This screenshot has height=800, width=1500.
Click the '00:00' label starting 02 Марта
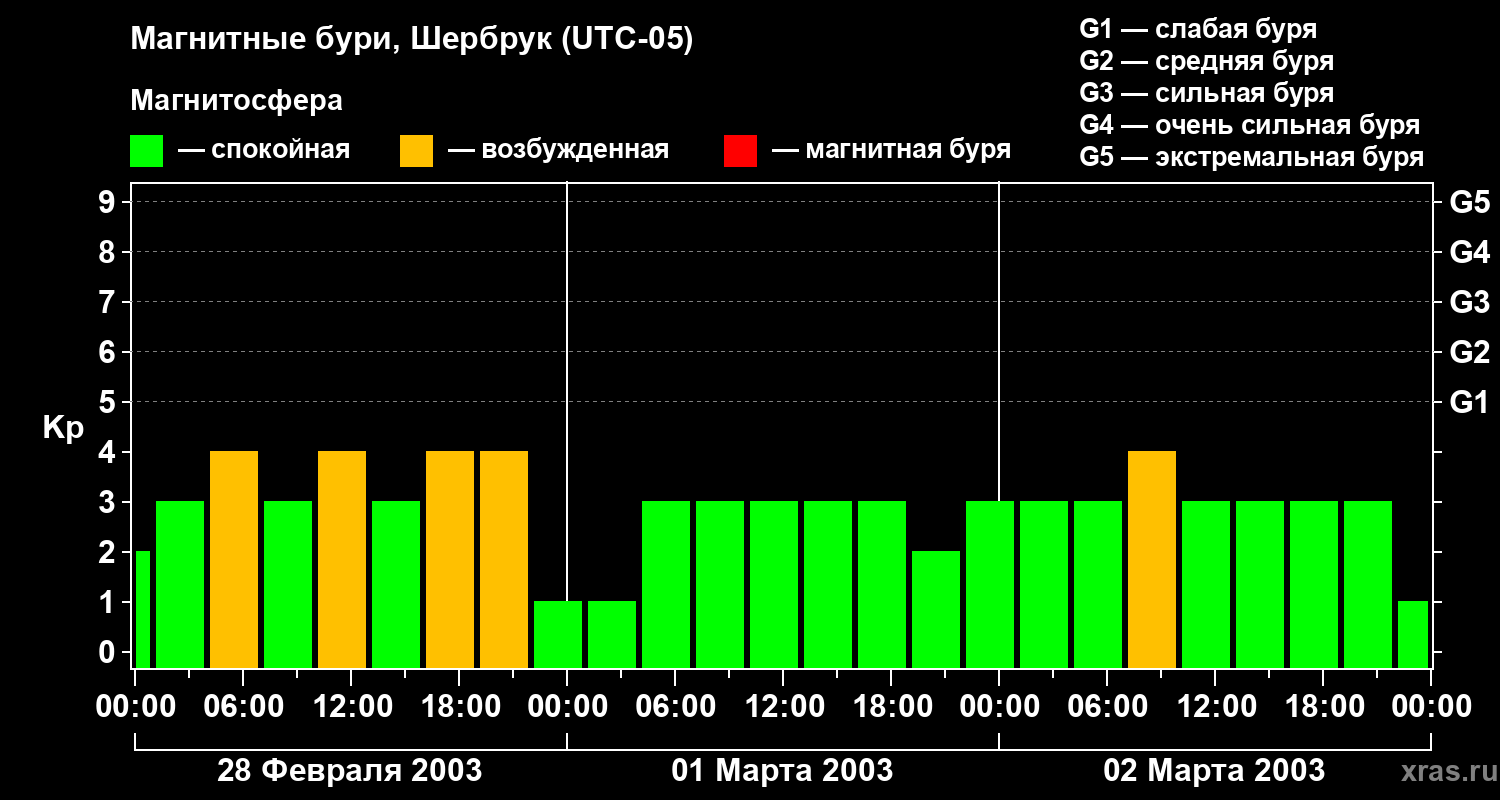pyautogui.click(x=999, y=707)
